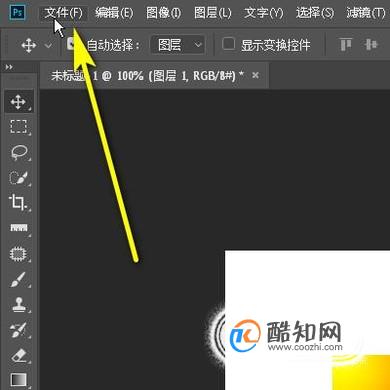Viewport: 390px width, 390px height.
Task: Select the Lasso tool
Action: 19,152
